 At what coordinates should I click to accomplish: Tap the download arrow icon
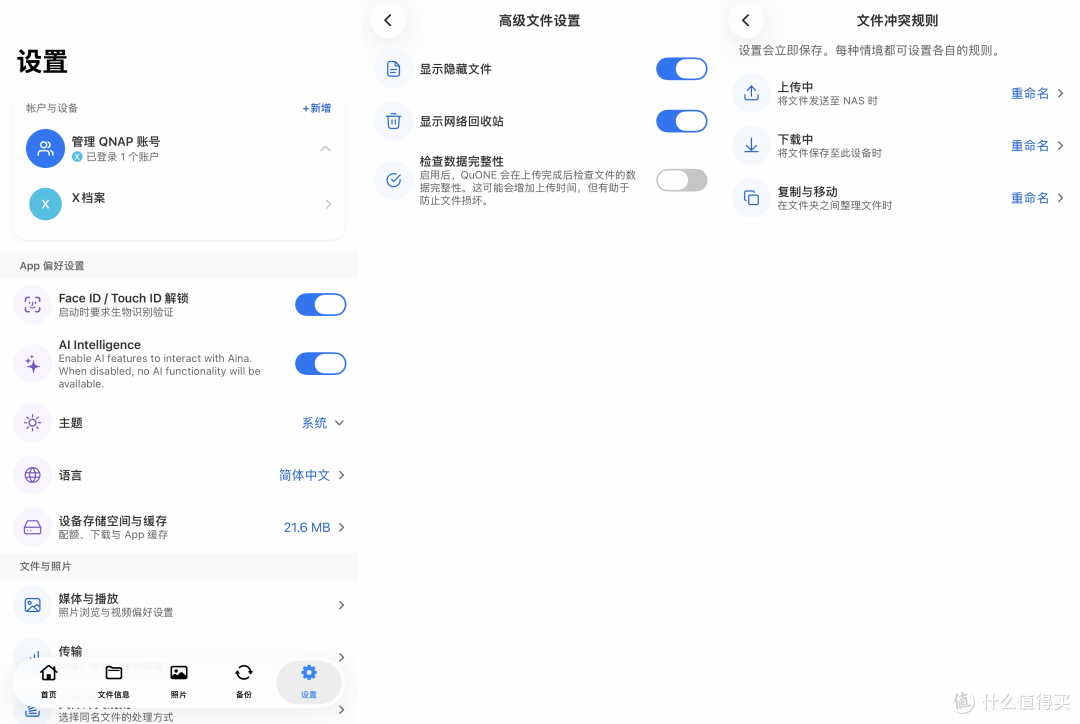751,145
